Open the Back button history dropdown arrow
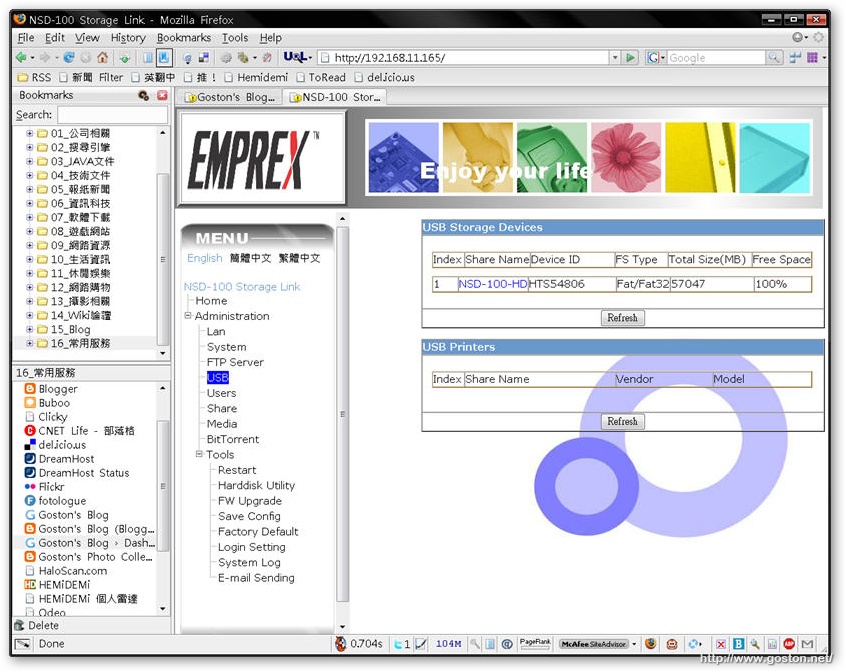 [x=32, y=58]
